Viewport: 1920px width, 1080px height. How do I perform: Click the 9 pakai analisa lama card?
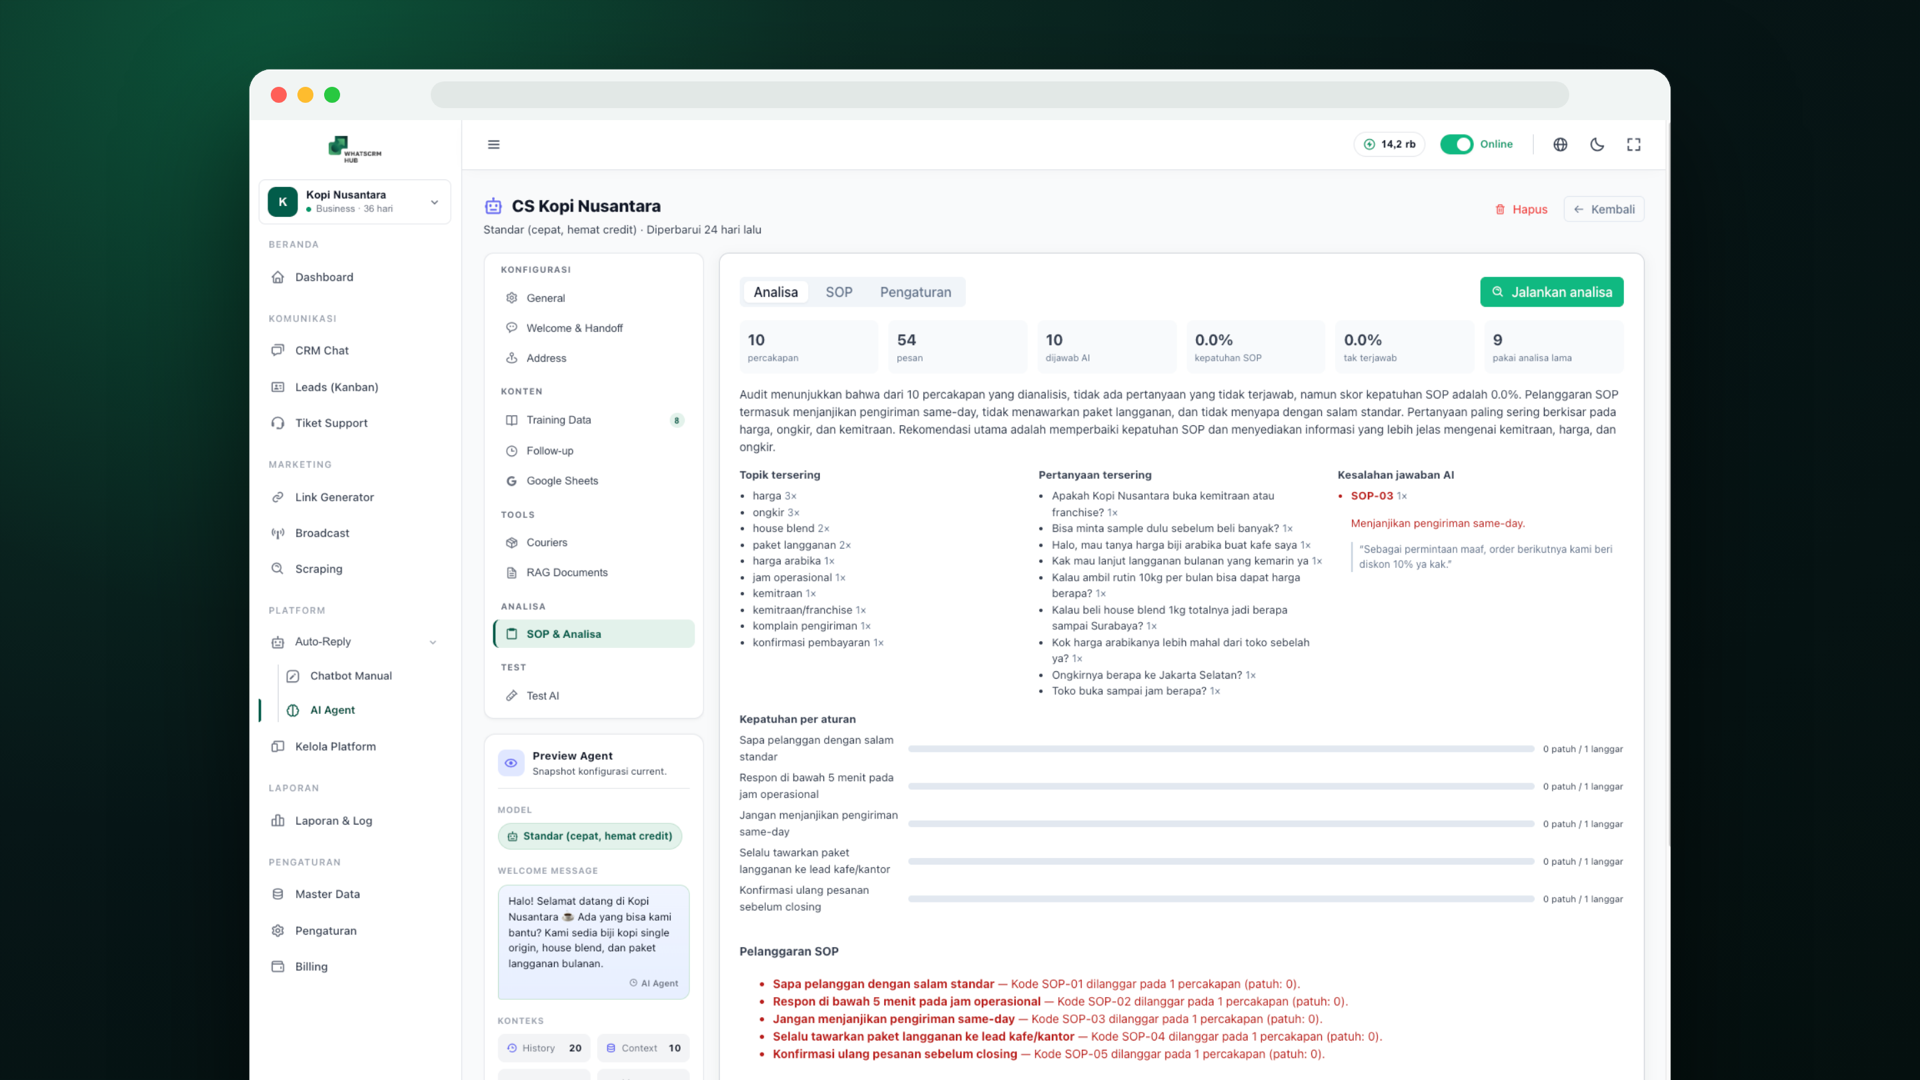[x=1553, y=347]
